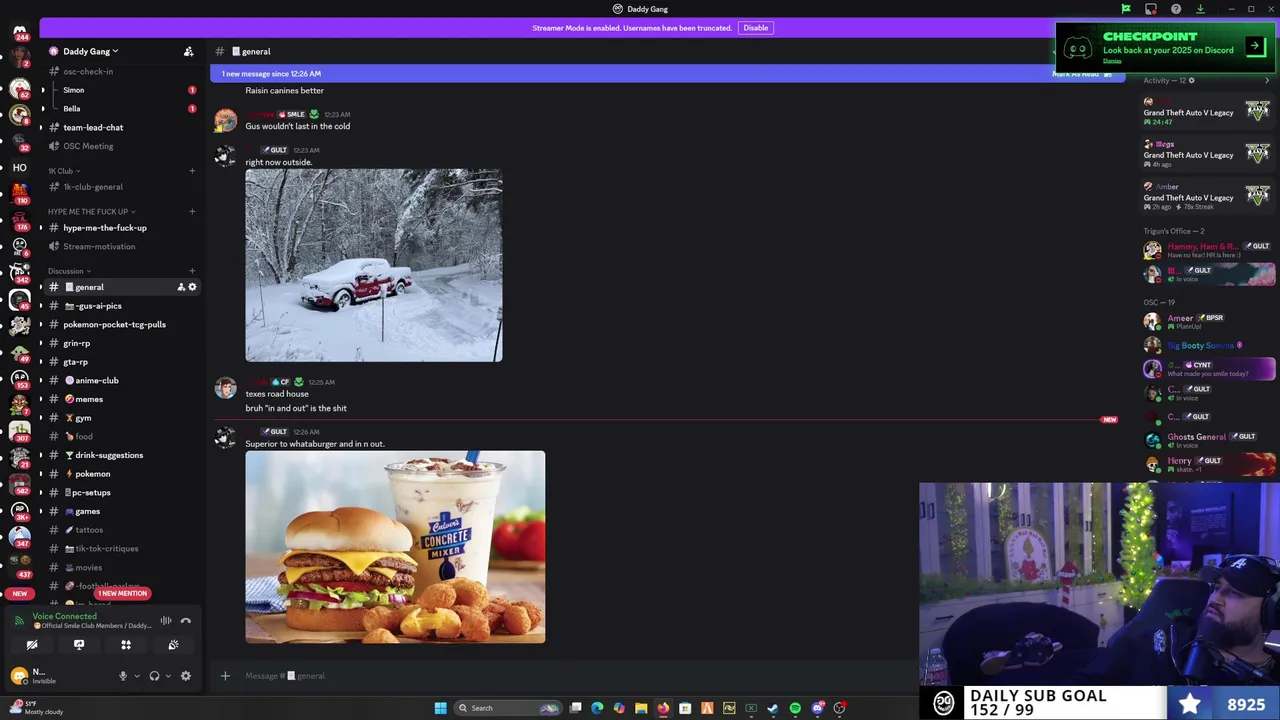Open Activity section settings gear

(1191, 80)
